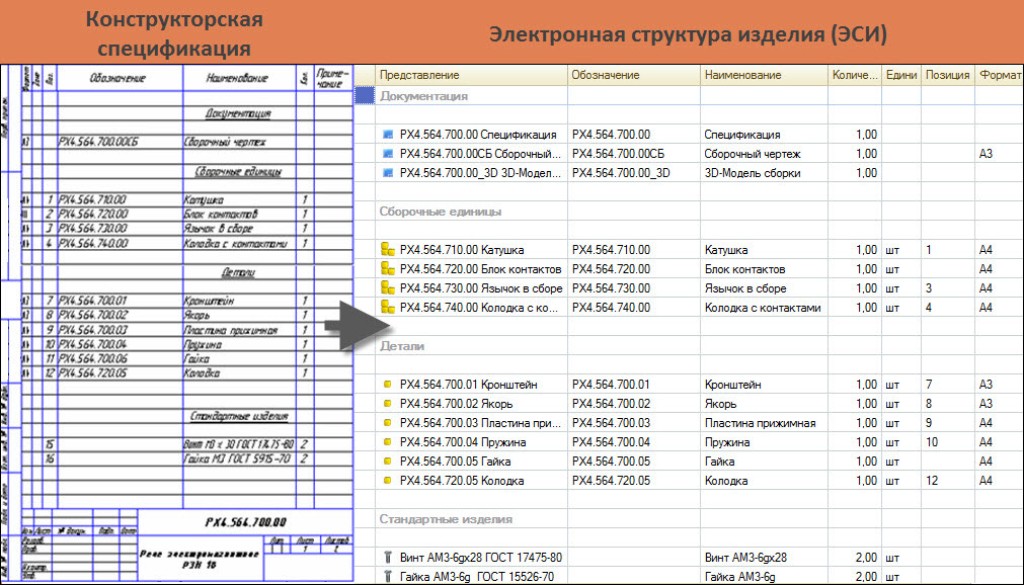The height and width of the screenshot is (585, 1024).
Task: Click the part icon beside РХ4.564.700.04 Пружина
Action: pyautogui.click(x=388, y=442)
